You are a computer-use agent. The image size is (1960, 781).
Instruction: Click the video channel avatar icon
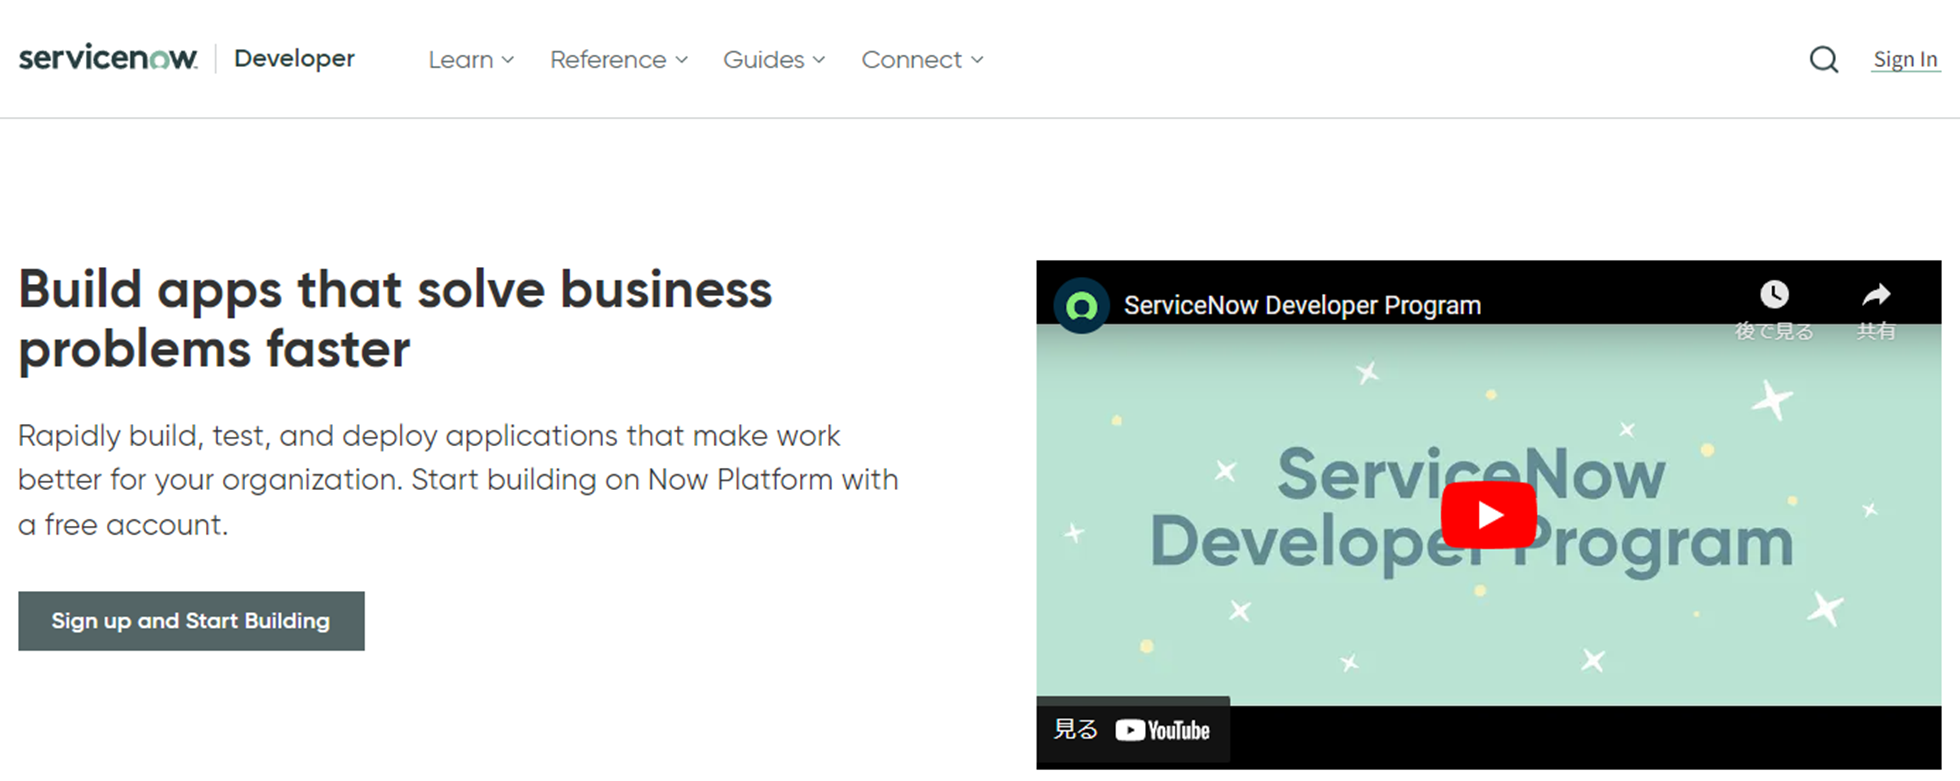pyautogui.click(x=1081, y=306)
